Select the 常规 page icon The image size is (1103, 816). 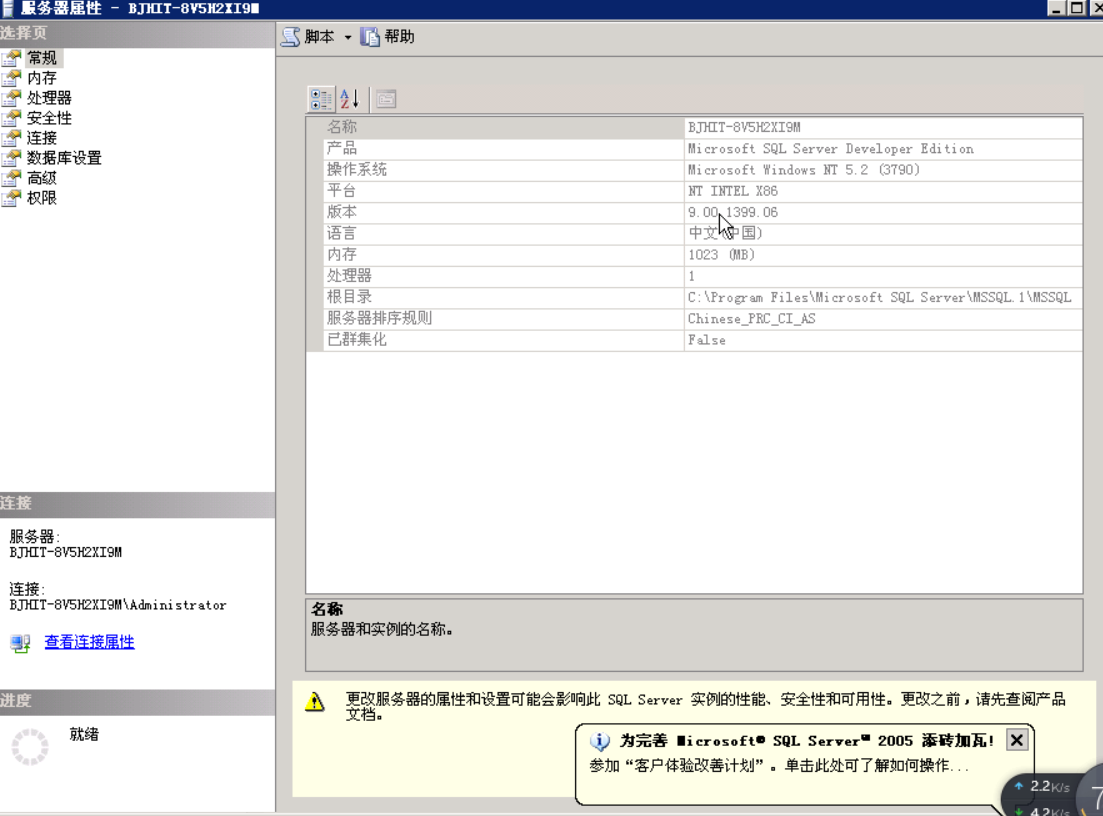[11, 58]
